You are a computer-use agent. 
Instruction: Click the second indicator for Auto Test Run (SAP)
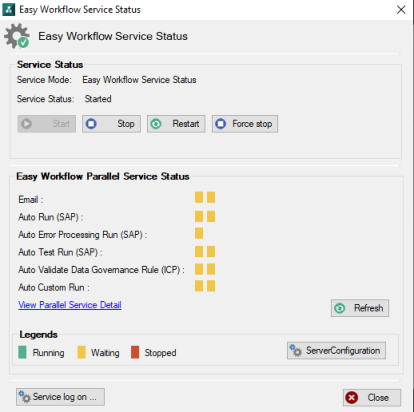pos(211,251)
